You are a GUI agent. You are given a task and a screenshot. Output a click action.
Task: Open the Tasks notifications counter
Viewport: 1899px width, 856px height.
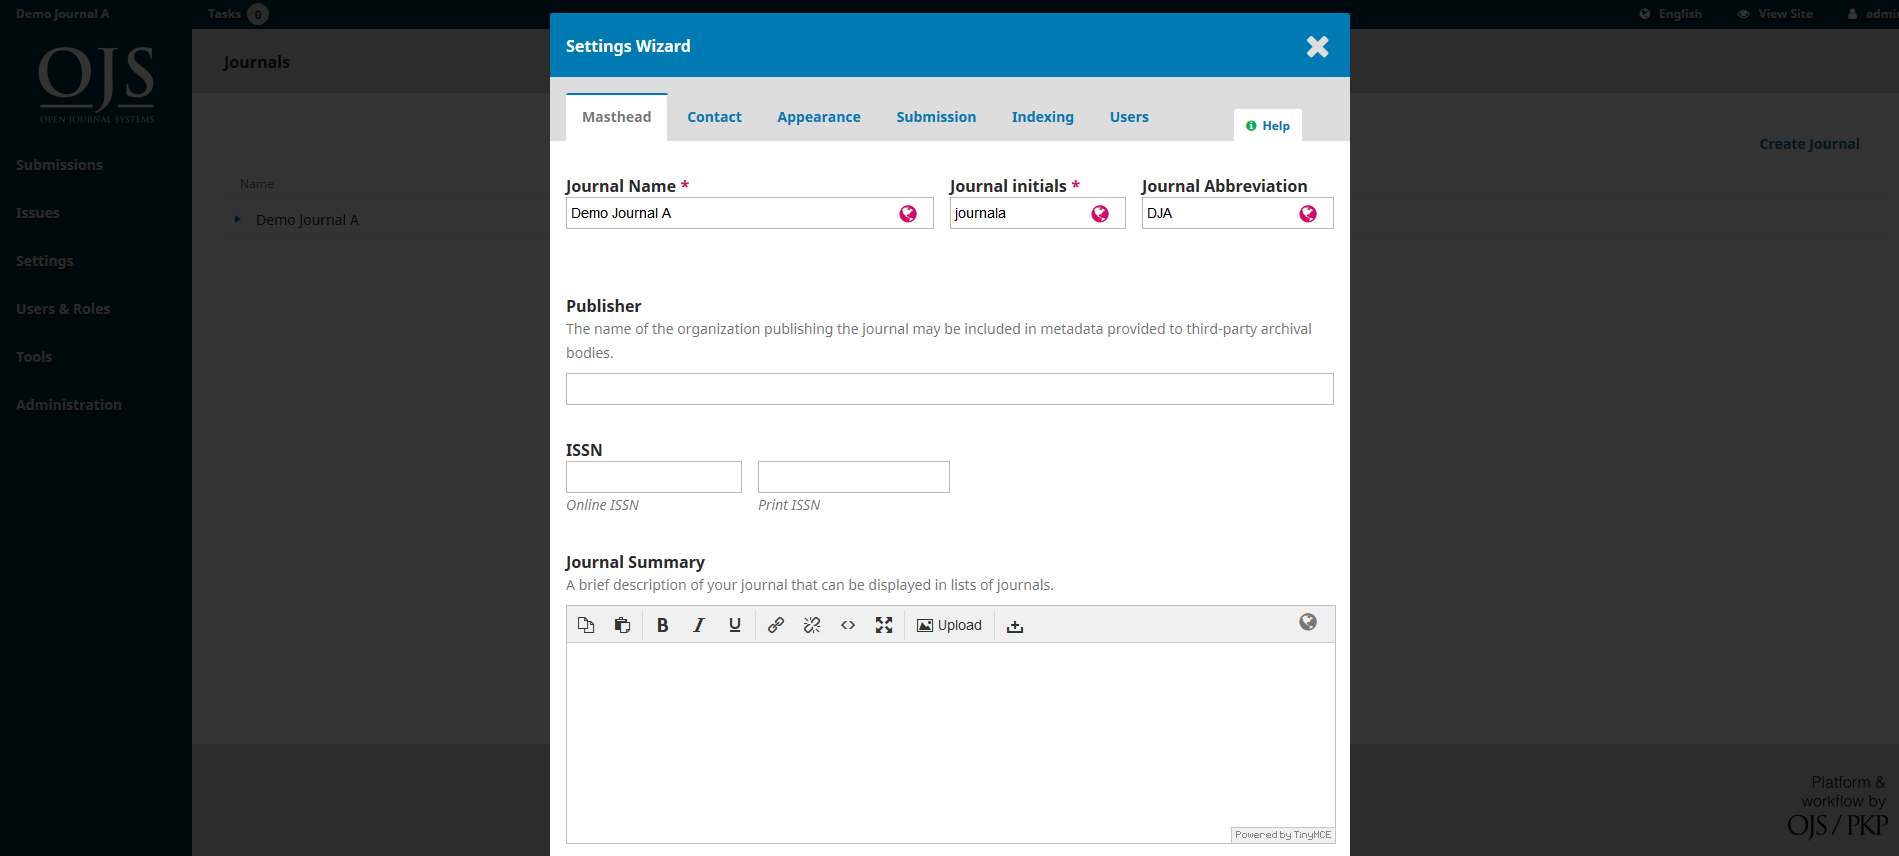258,14
